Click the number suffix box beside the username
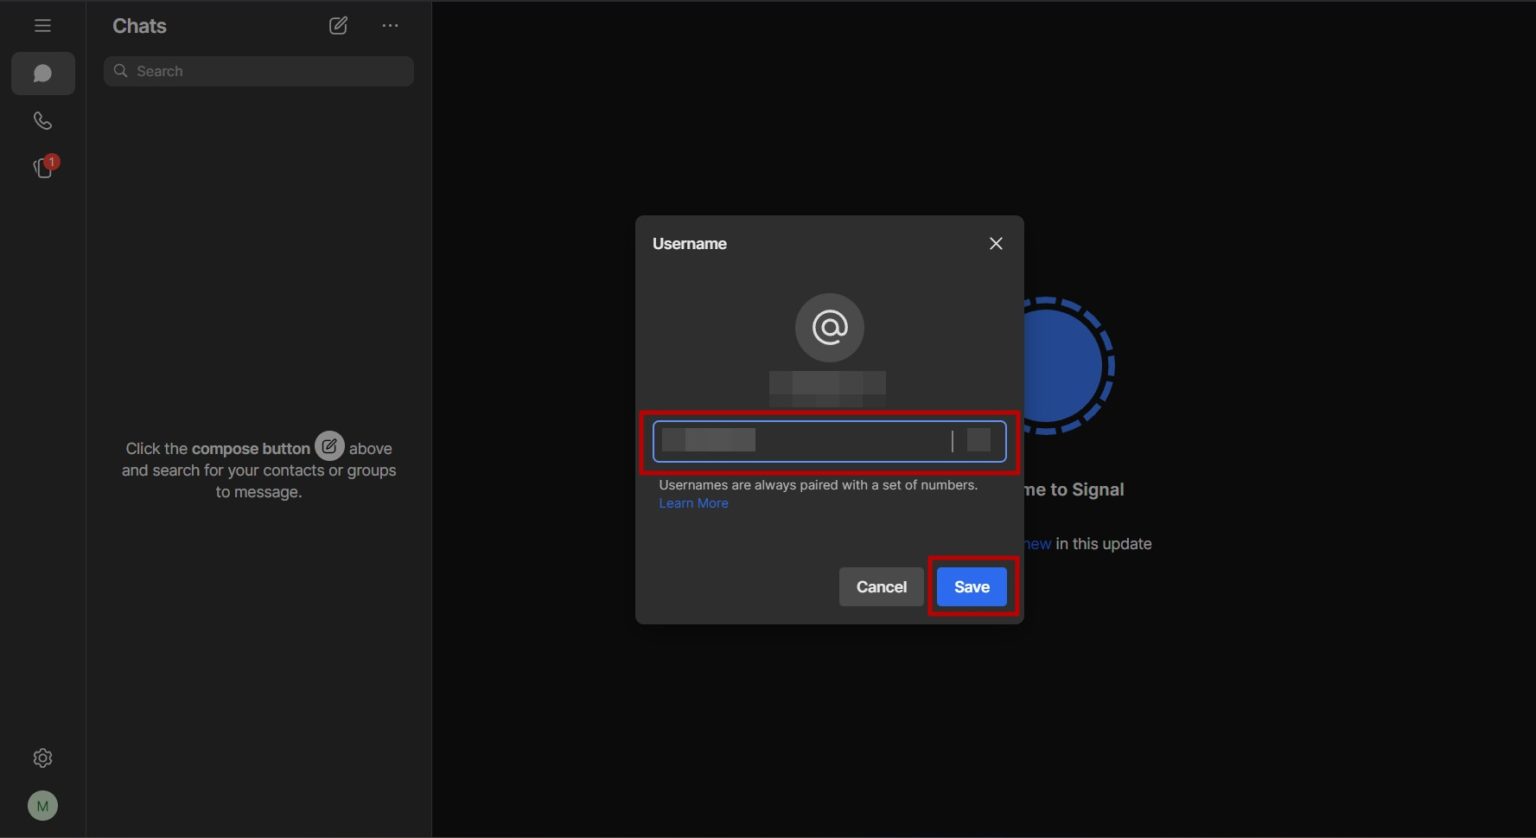The height and width of the screenshot is (838, 1536). [x=981, y=441]
